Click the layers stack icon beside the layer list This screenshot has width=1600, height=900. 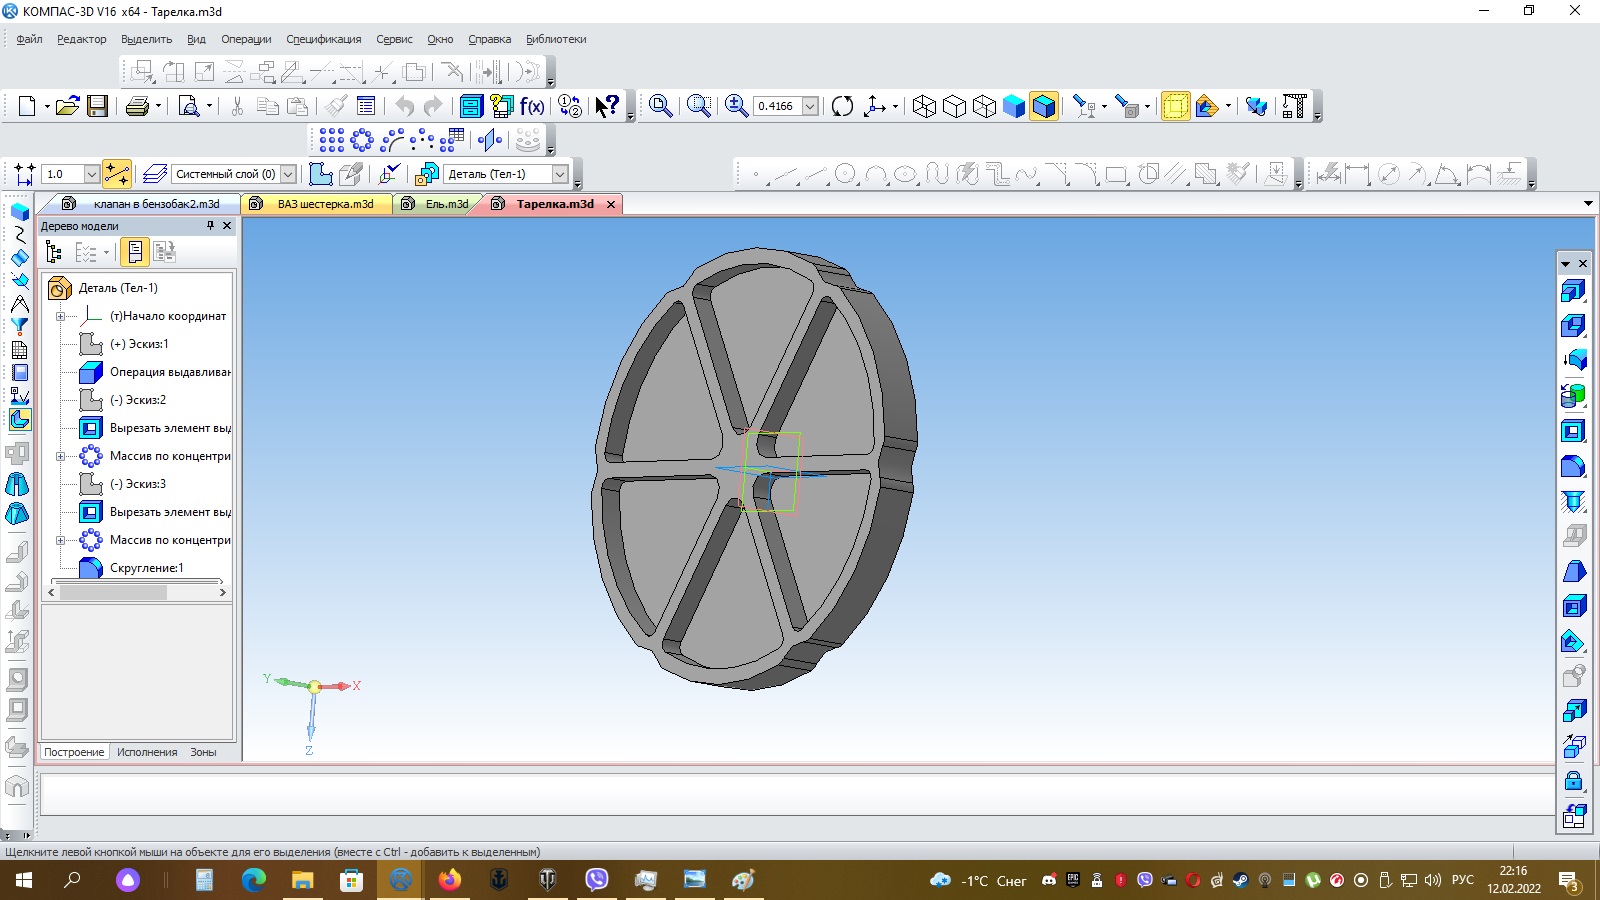pos(155,174)
